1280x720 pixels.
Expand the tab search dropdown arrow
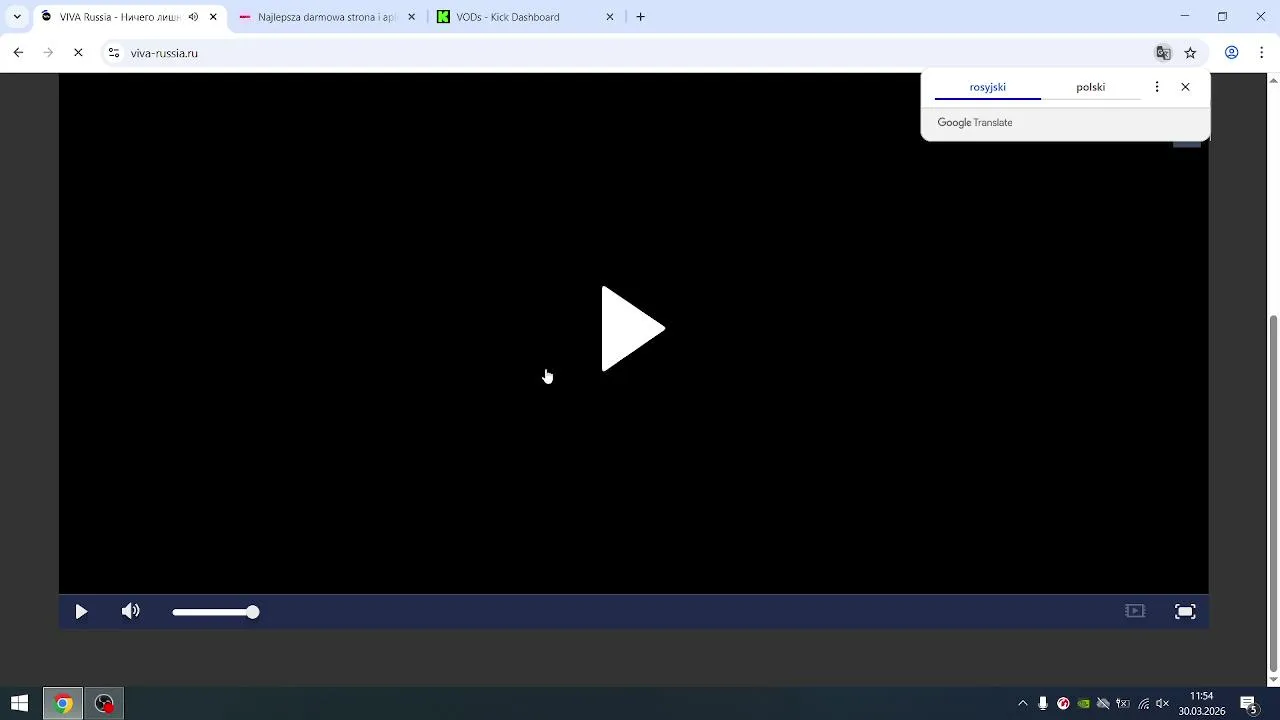tap(17, 17)
